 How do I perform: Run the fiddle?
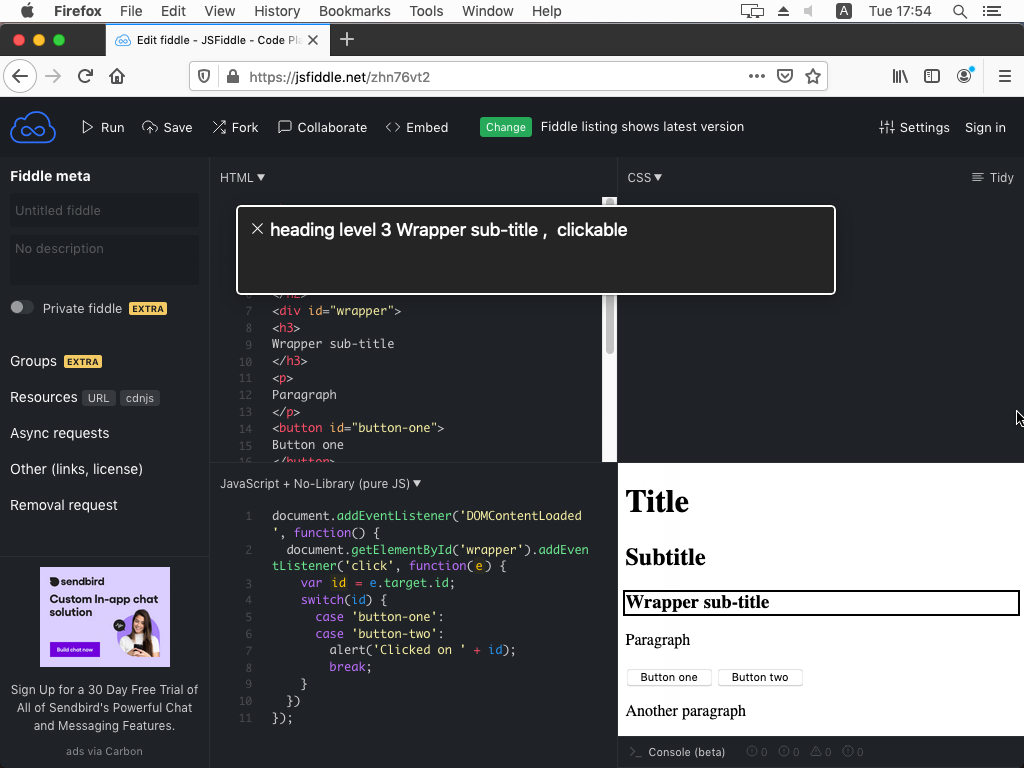pyautogui.click(x=103, y=127)
